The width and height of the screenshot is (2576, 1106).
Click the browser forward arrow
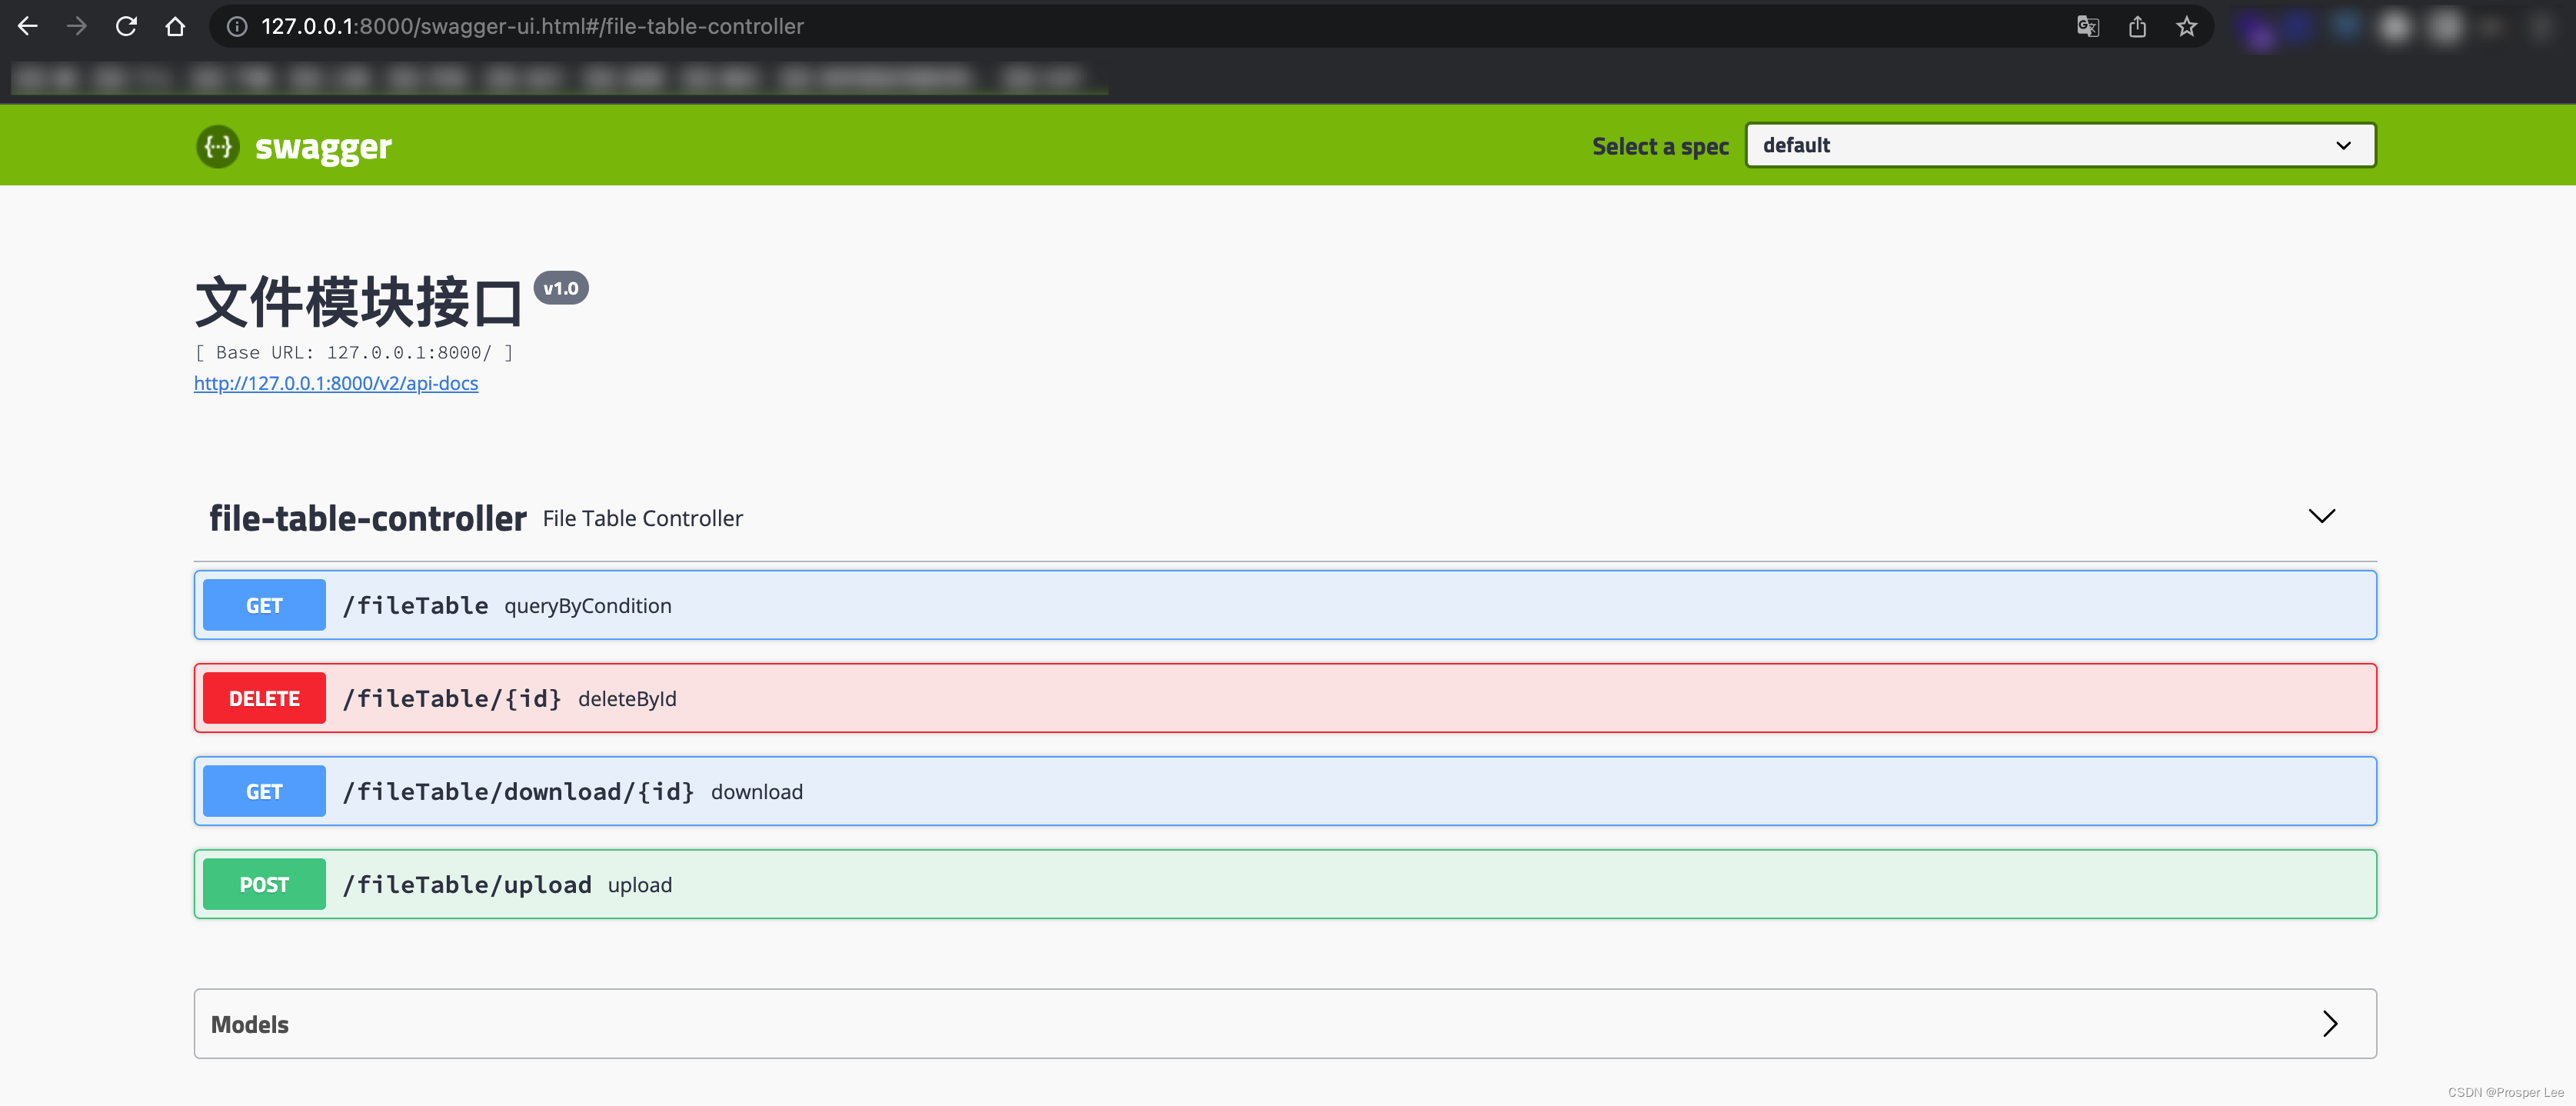(x=77, y=26)
